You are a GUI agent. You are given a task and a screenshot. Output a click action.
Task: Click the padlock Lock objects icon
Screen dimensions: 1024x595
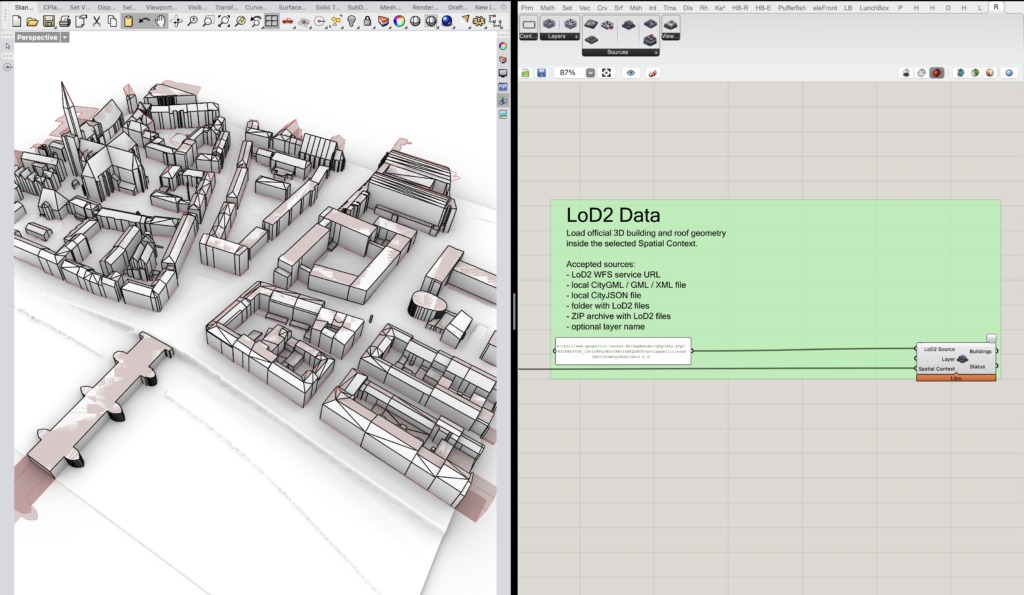point(367,22)
